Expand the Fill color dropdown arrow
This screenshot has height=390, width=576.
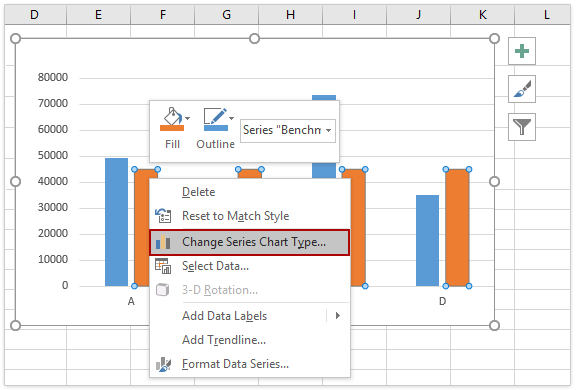pos(188,118)
